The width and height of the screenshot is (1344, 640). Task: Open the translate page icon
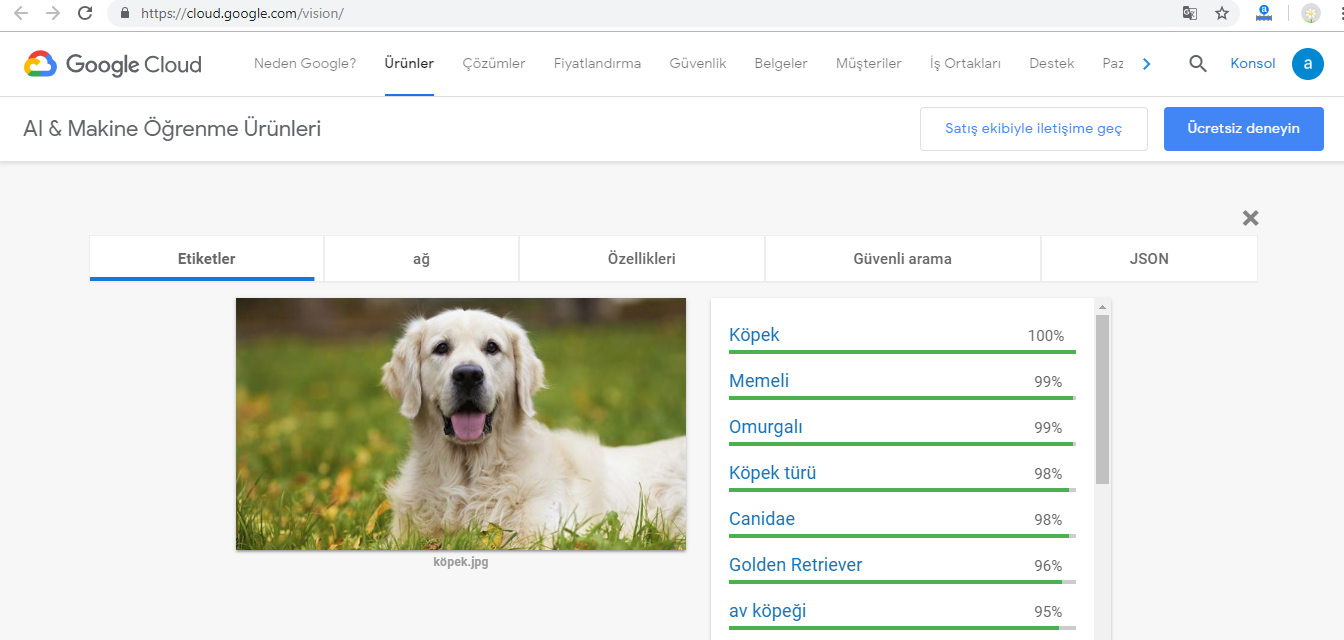(1190, 13)
